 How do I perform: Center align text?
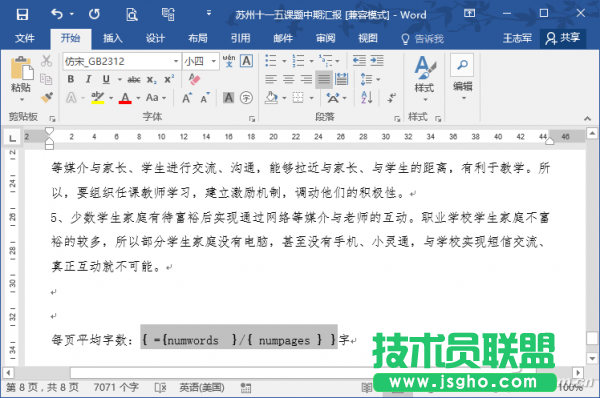coord(289,79)
